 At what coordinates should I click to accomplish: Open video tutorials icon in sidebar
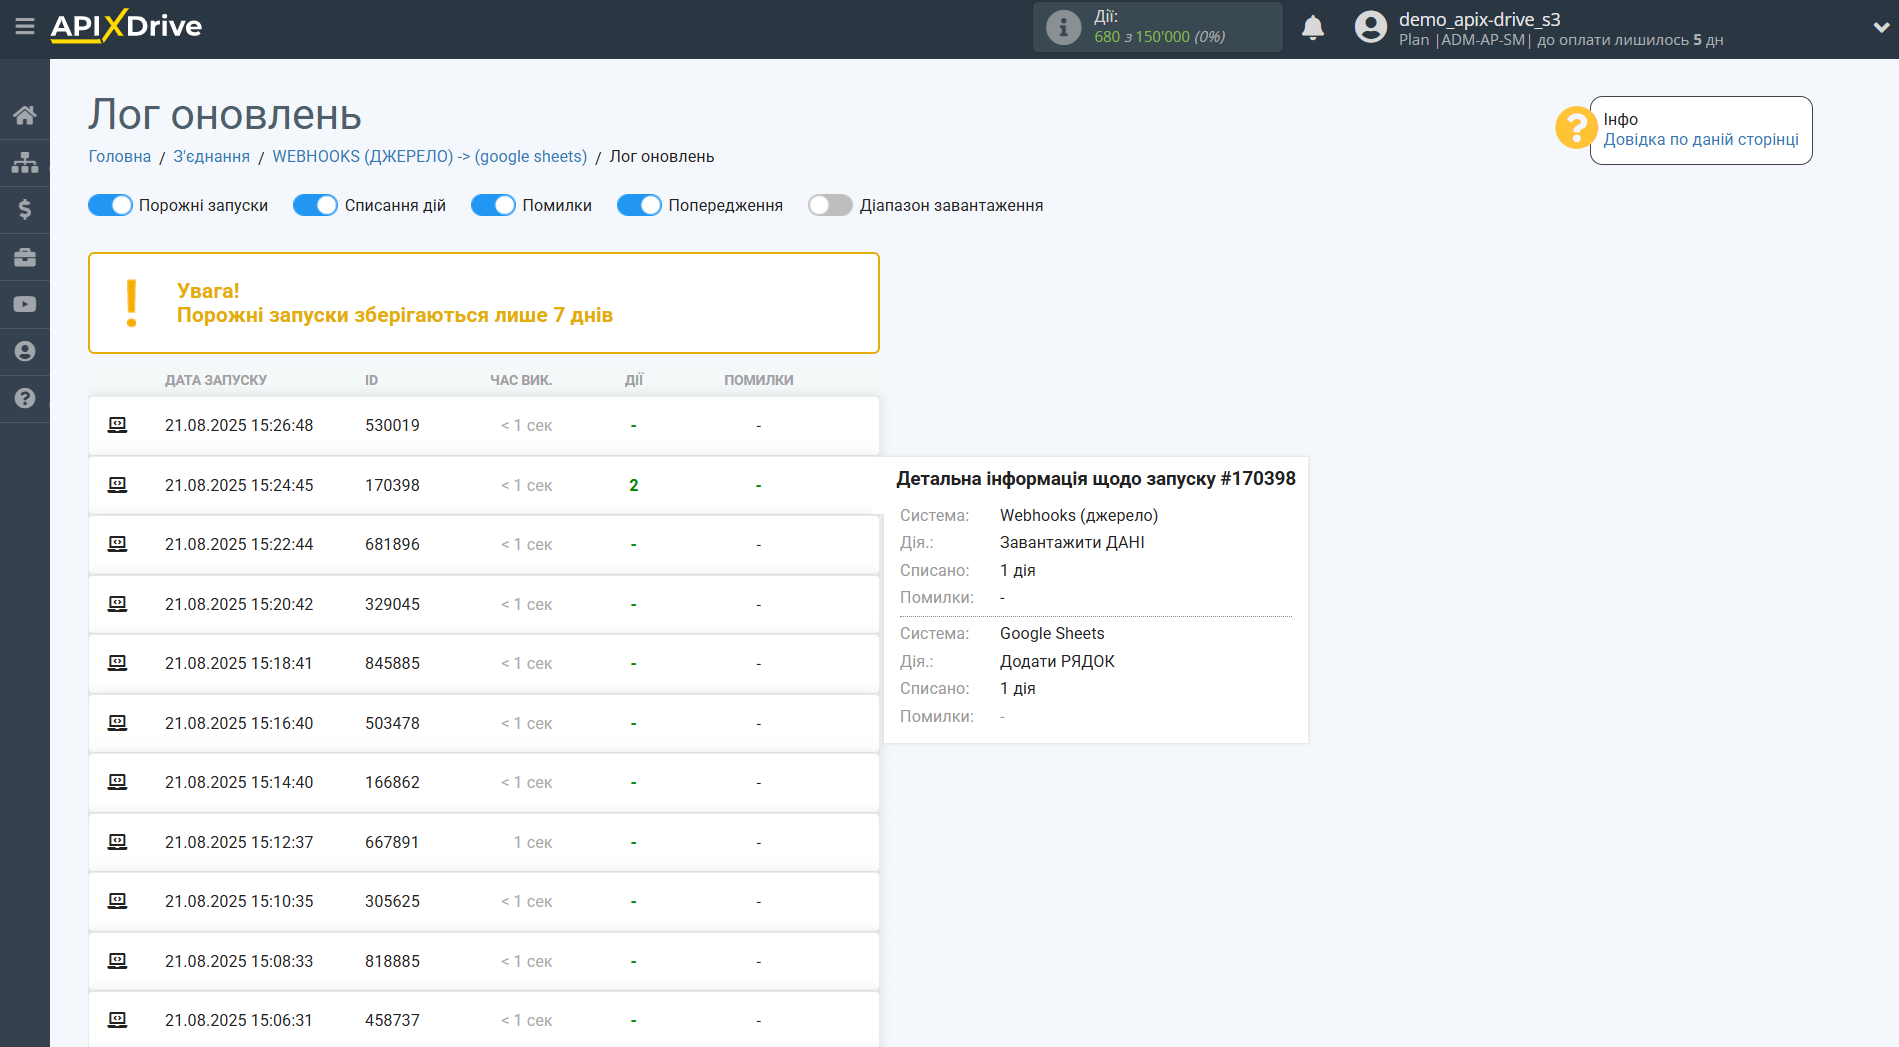[25, 304]
